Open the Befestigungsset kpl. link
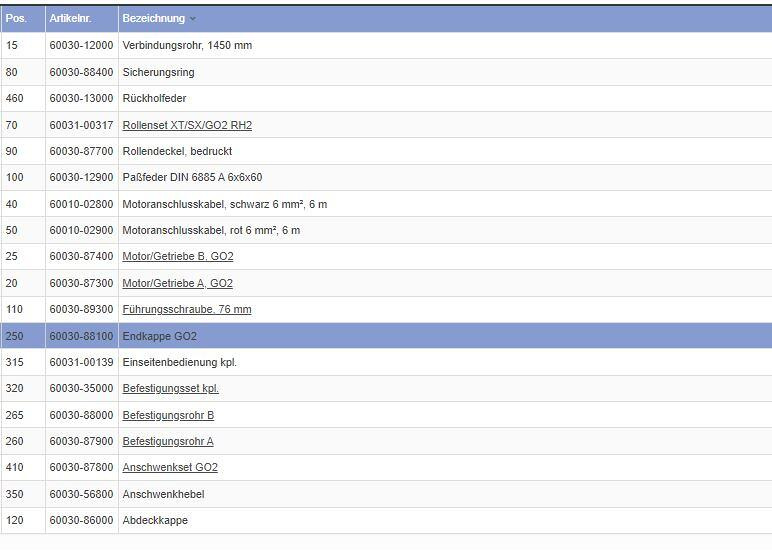The image size is (772, 550). coord(170,388)
